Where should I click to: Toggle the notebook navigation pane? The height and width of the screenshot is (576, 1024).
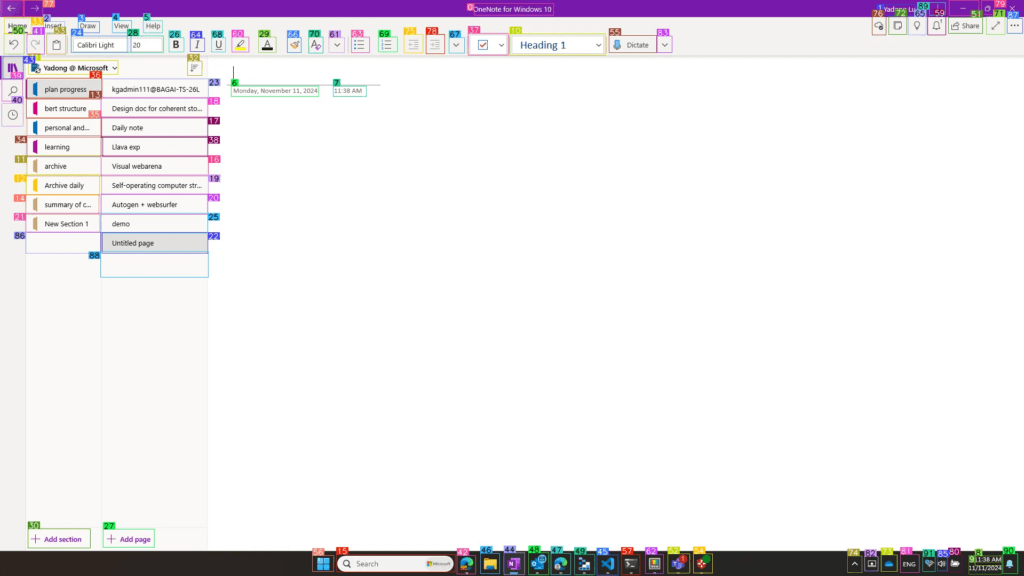pos(12,68)
